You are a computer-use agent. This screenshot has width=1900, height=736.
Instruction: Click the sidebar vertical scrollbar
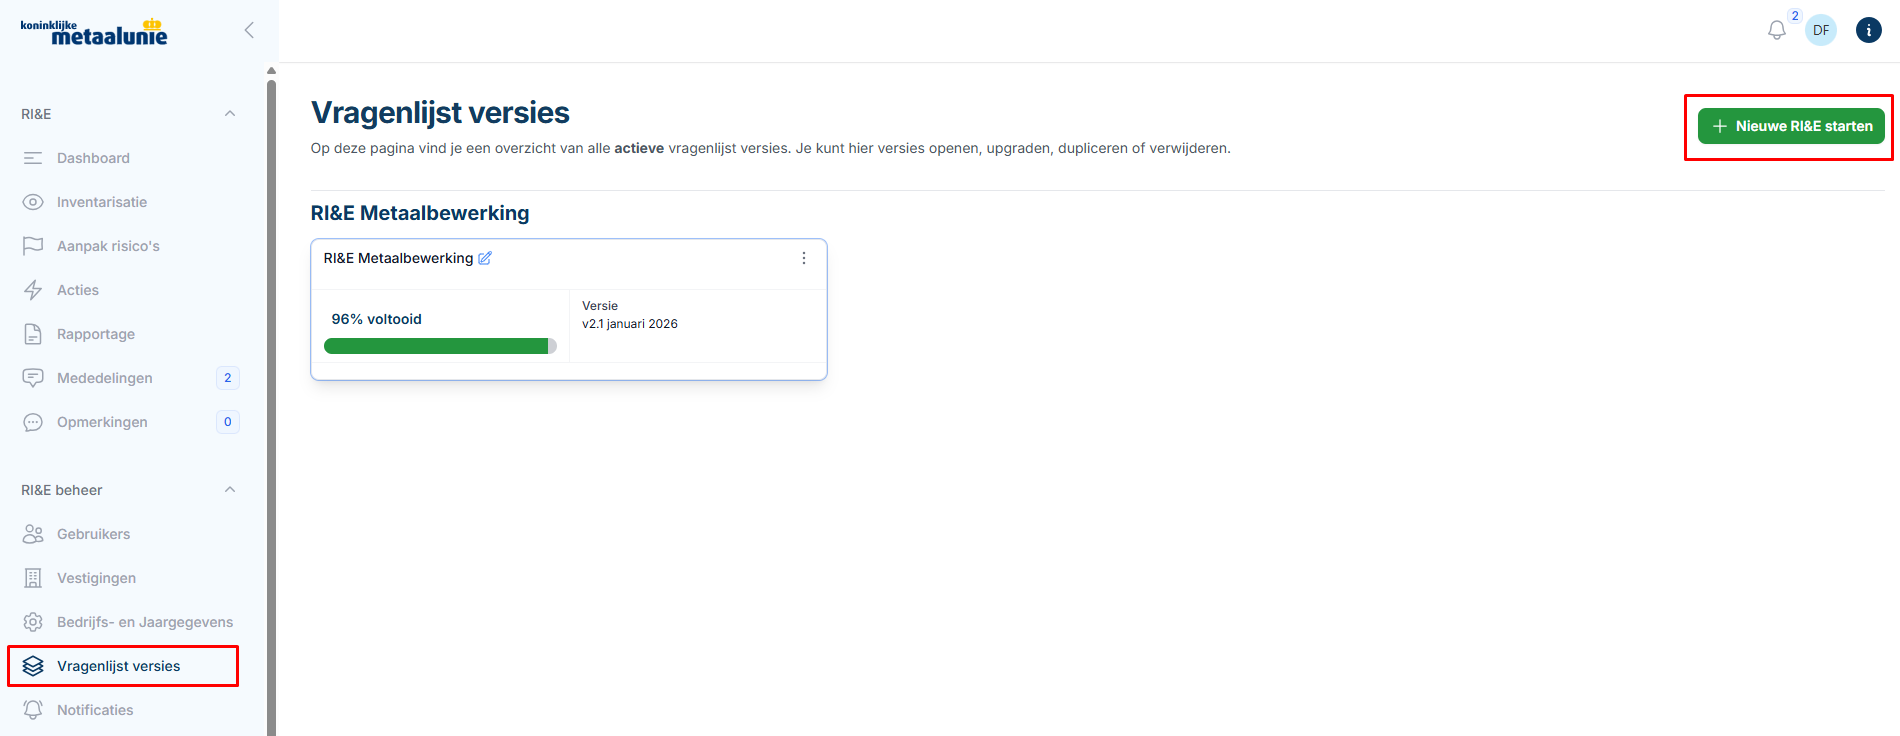coord(271,400)
